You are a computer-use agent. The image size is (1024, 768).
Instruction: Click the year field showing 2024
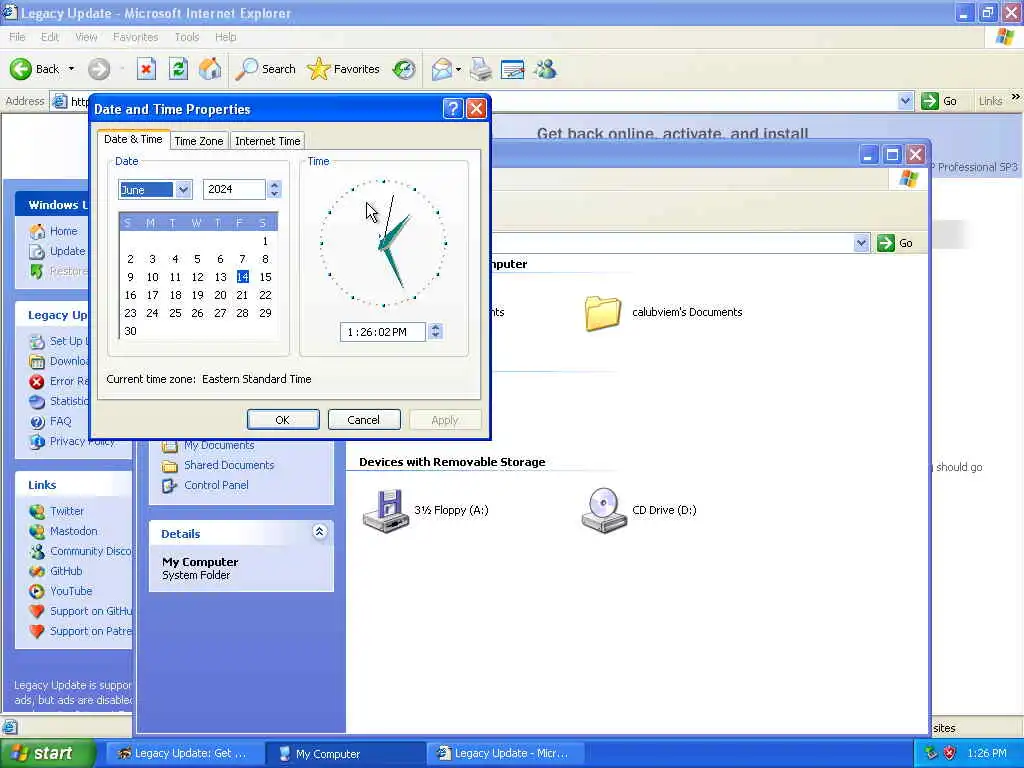tap(234, 189)
